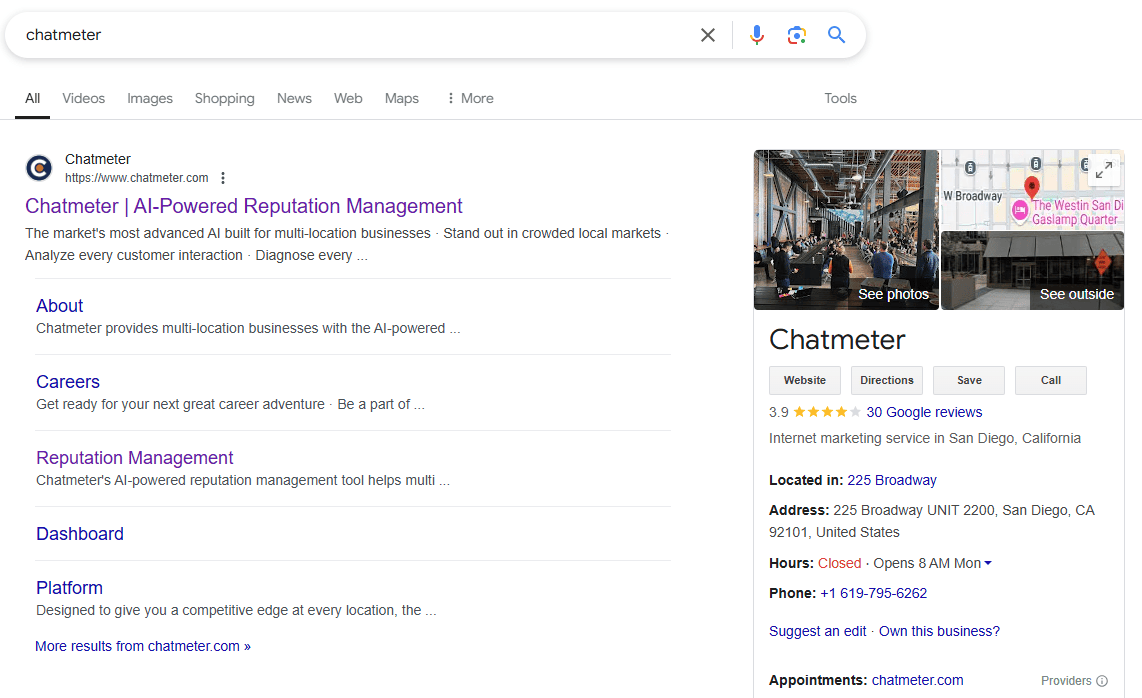Open the Careers sitelink
The height and width of the screenshot is (698, 1142).
pos(68,382)
